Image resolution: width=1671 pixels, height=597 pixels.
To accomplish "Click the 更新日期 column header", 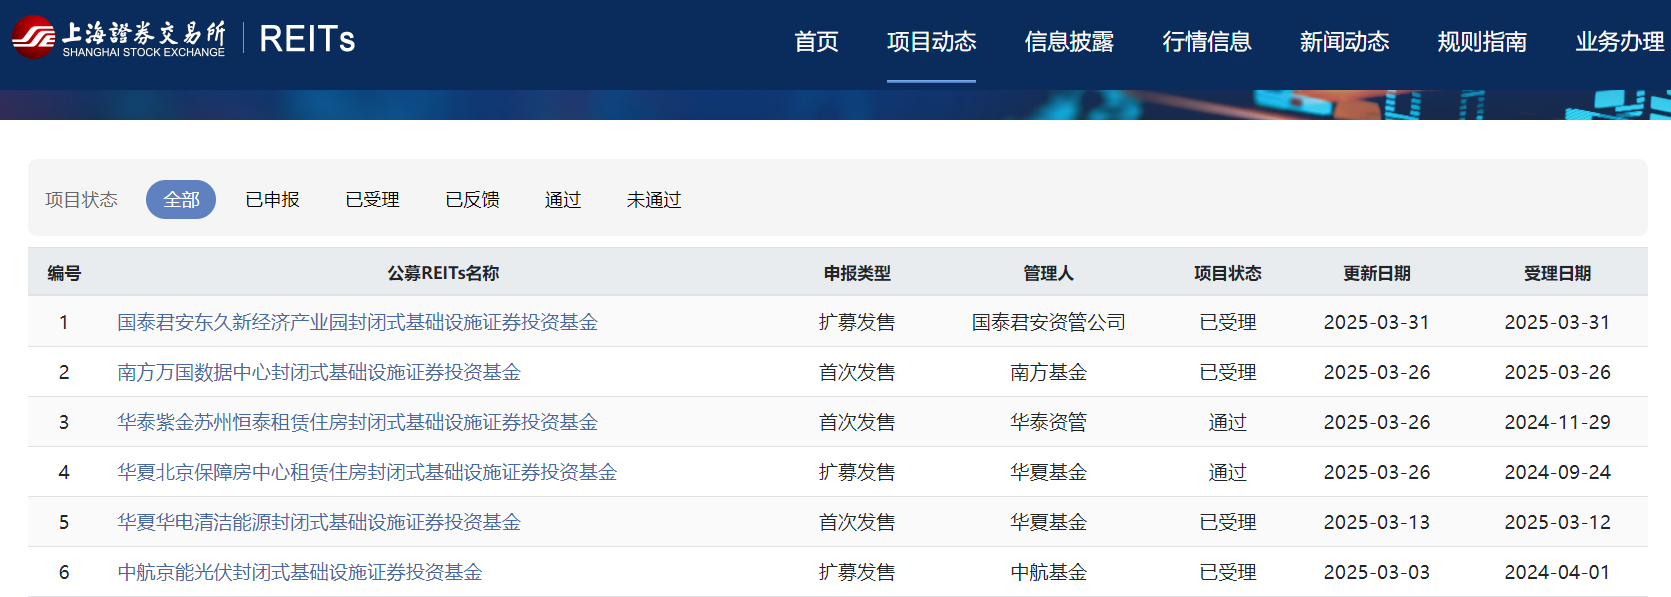I will click(1377, 273).
